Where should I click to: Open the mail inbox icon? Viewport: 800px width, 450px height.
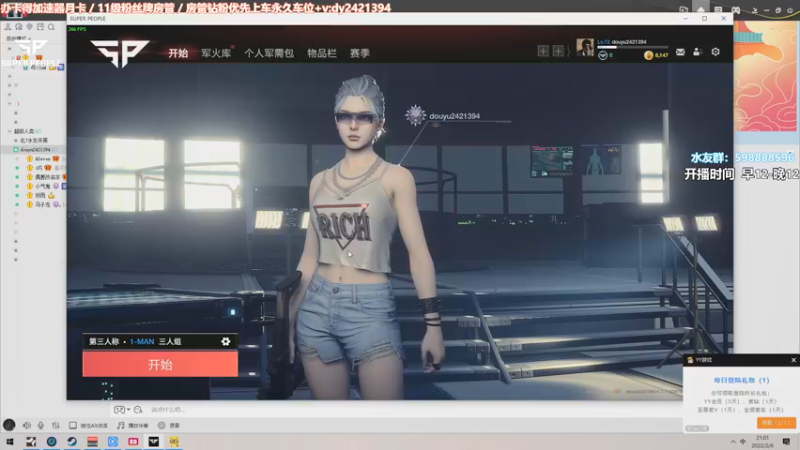click(x=680, y=52)
